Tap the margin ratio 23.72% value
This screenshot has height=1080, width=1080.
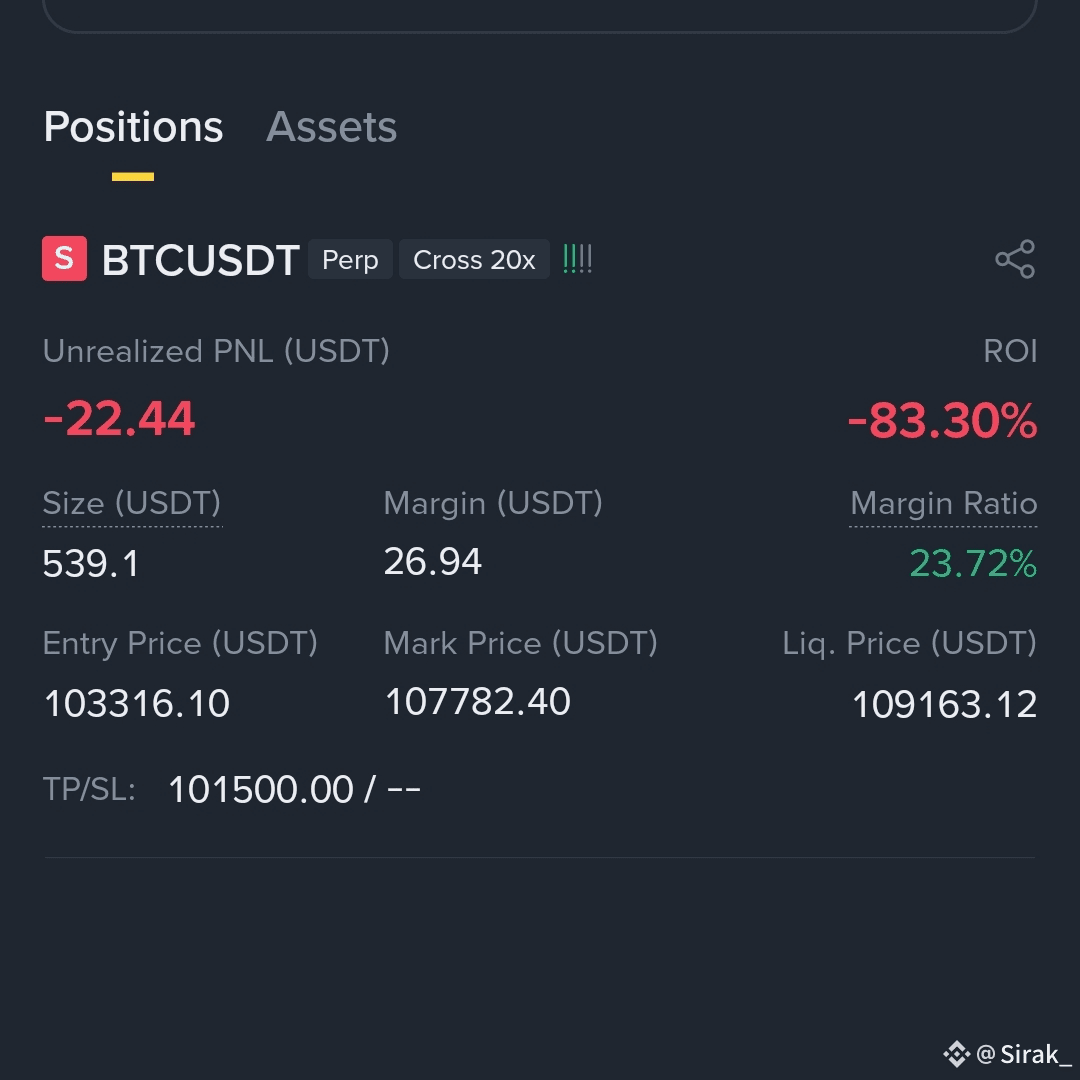[973, 564]
